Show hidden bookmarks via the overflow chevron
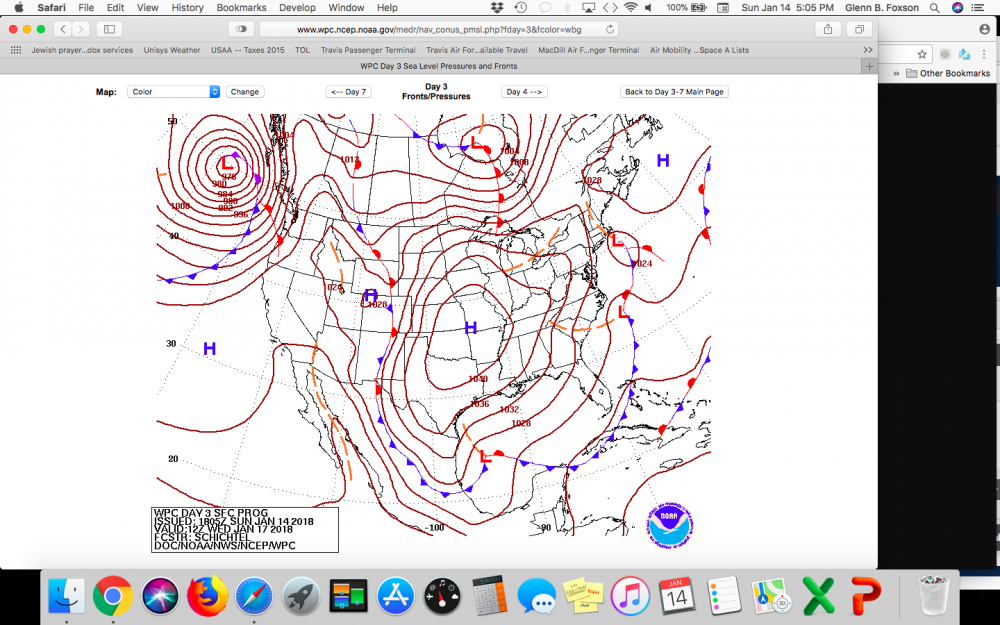The image size is (1000, 625). pyautogui.click(x=867, y=50)
